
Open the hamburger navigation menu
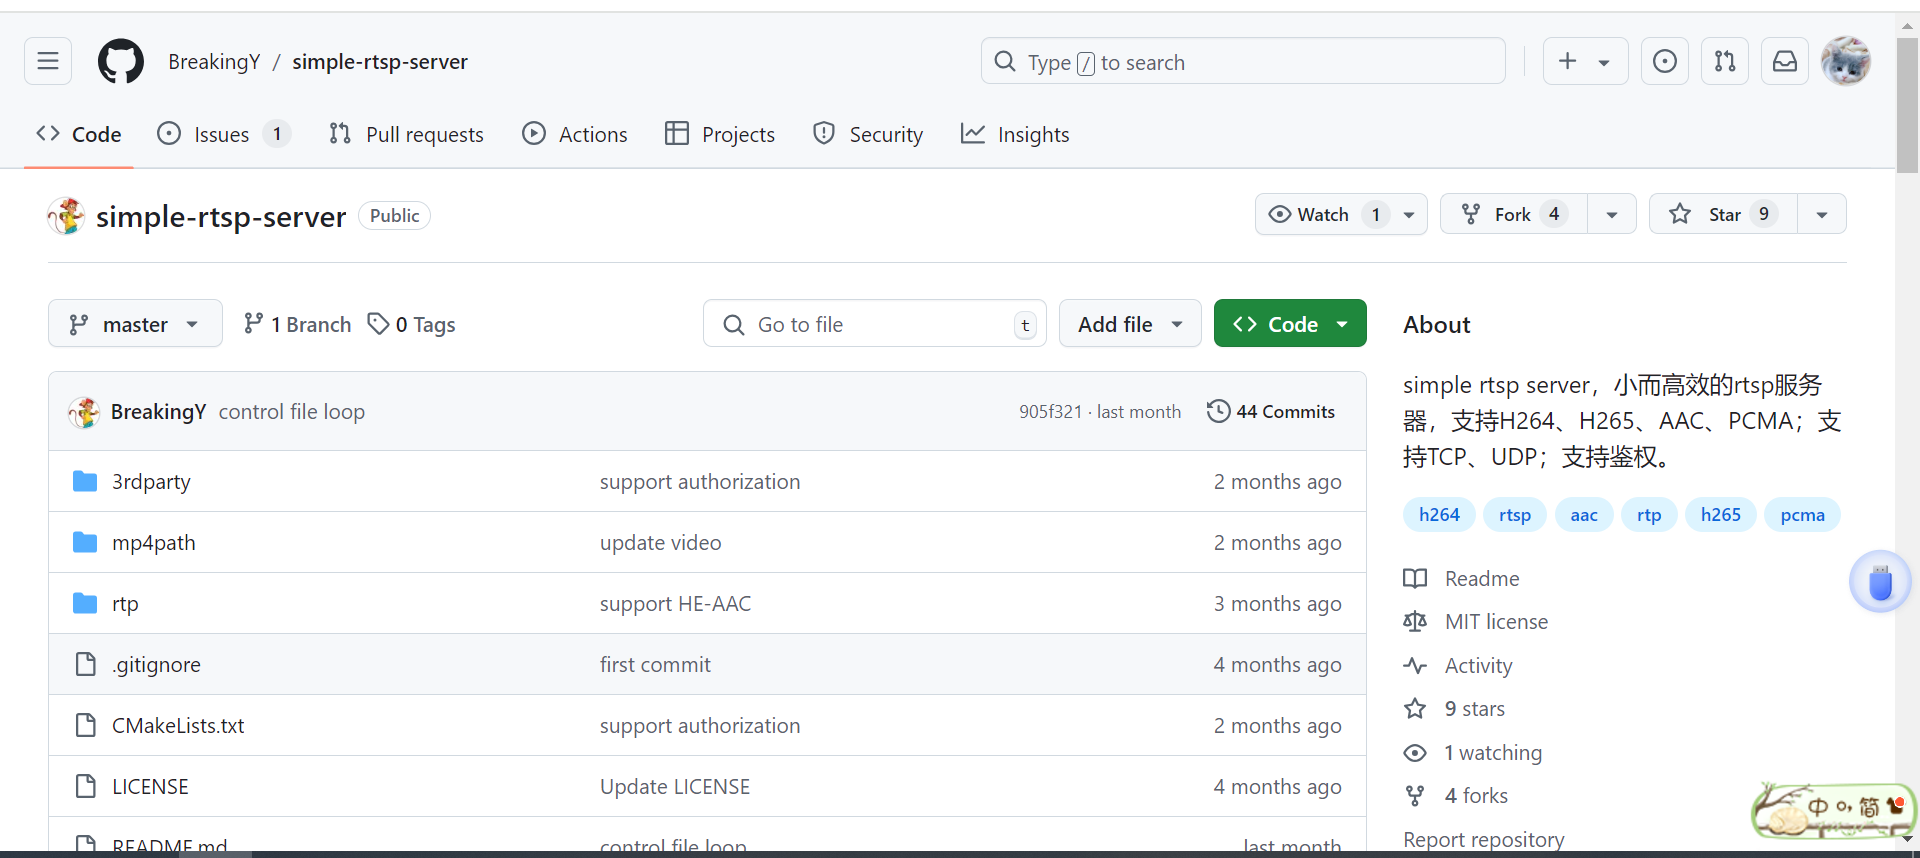point(48,62)
